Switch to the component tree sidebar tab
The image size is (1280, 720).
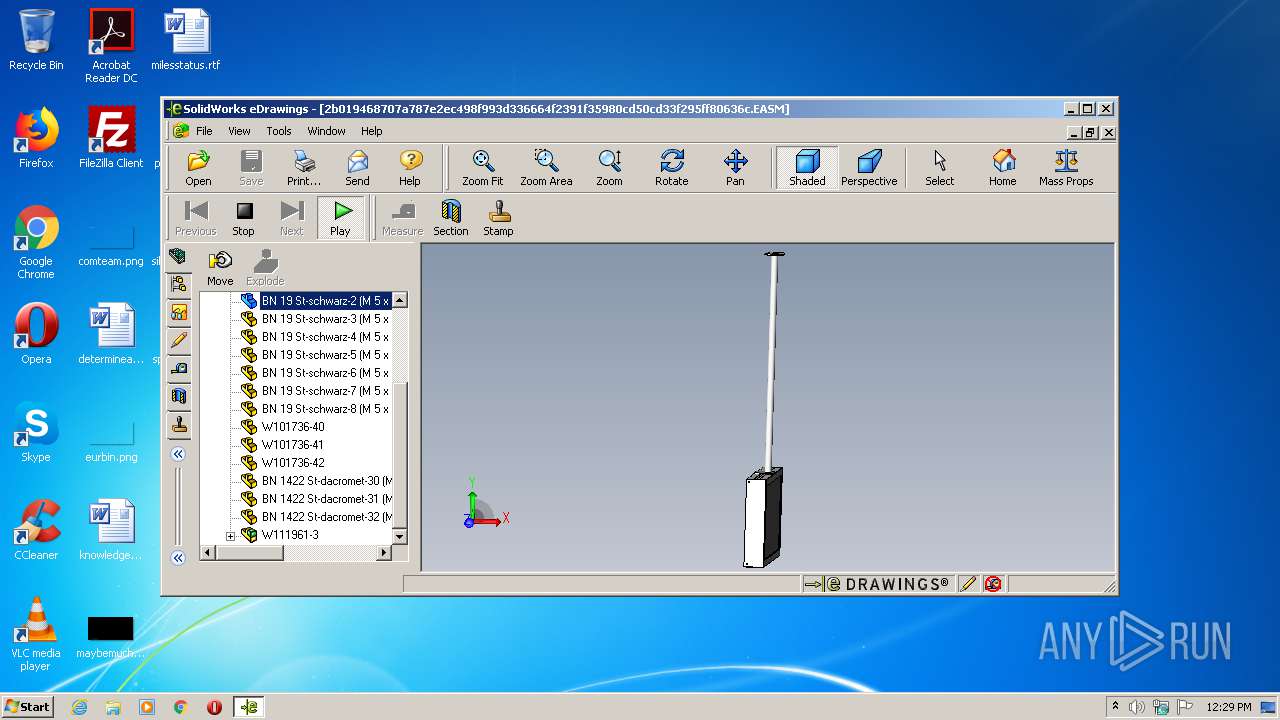click(x=178, y=285)
